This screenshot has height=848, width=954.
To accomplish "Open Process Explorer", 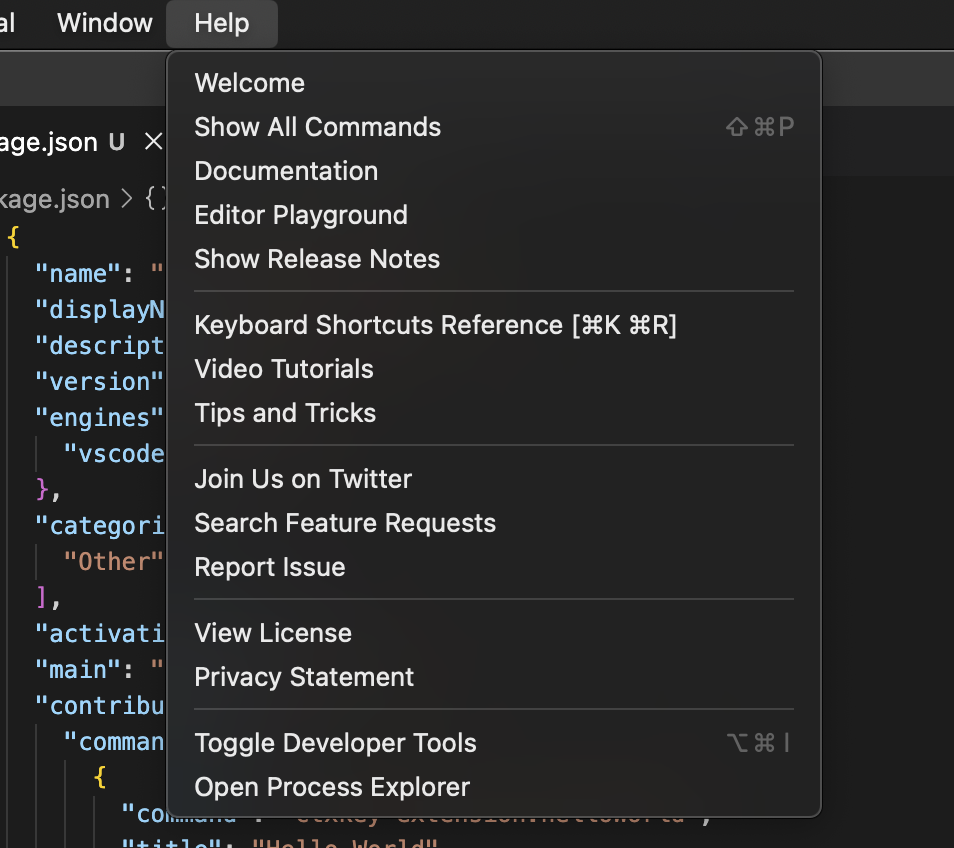I will pos(331,787).
